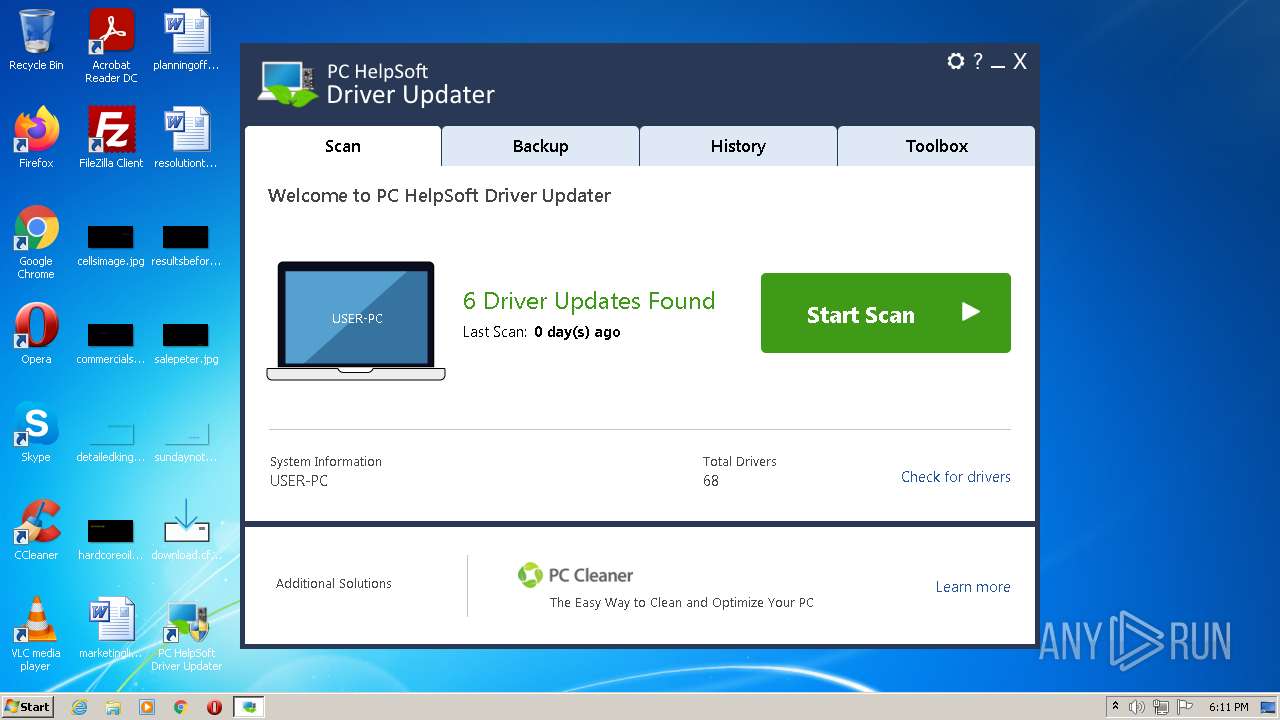Open the Windows Start menu

pyautogui.click(x=28, y=706)
